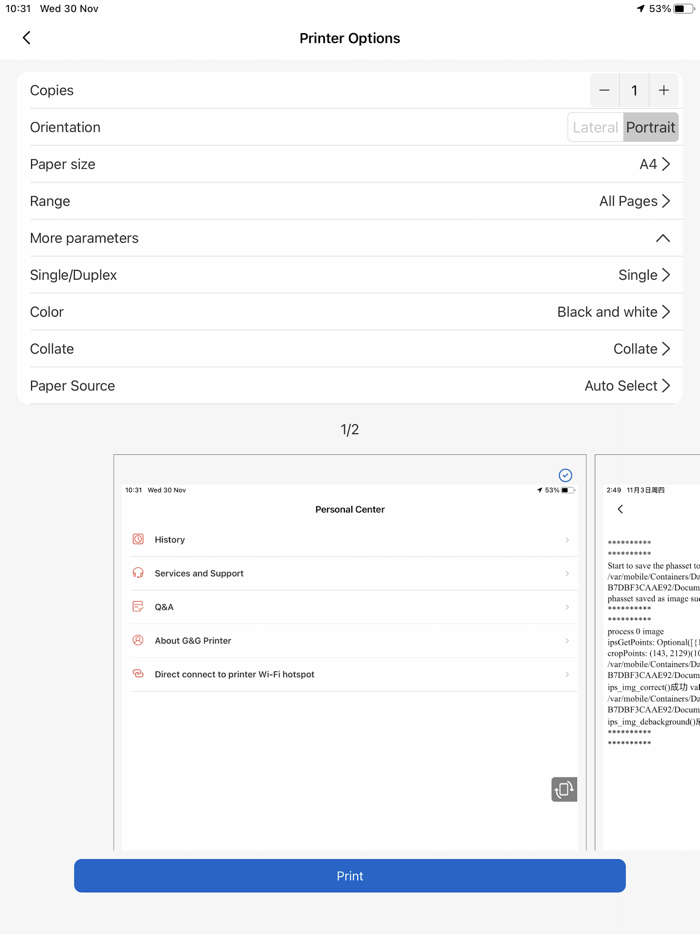Click the Orientation label

[x=65, y=127]
